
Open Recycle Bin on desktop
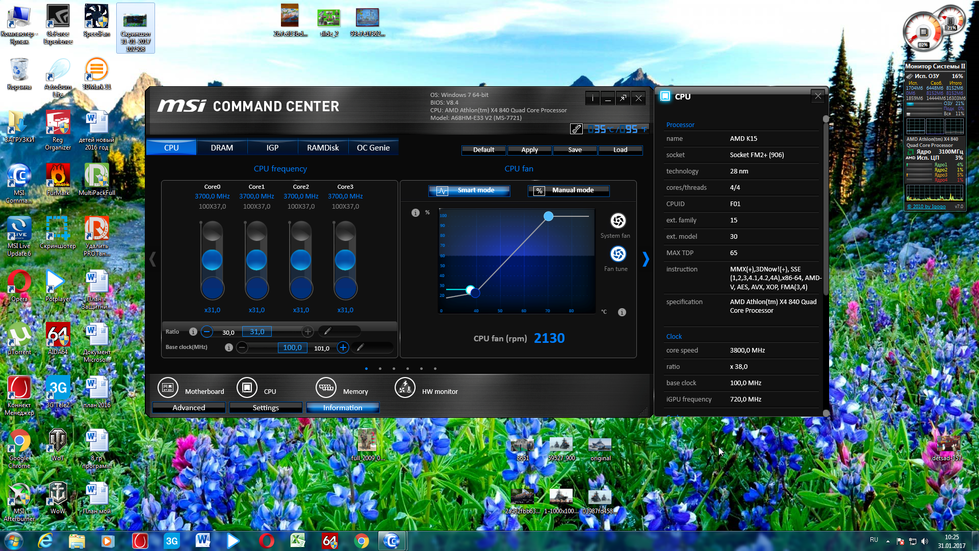coord(19,74)
